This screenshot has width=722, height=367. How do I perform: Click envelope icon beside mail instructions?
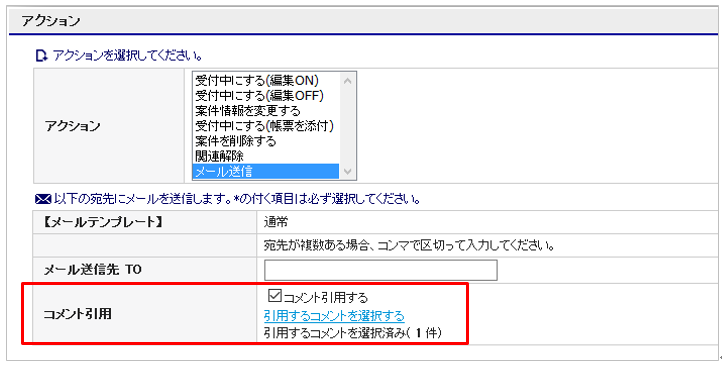pos(43,200)
